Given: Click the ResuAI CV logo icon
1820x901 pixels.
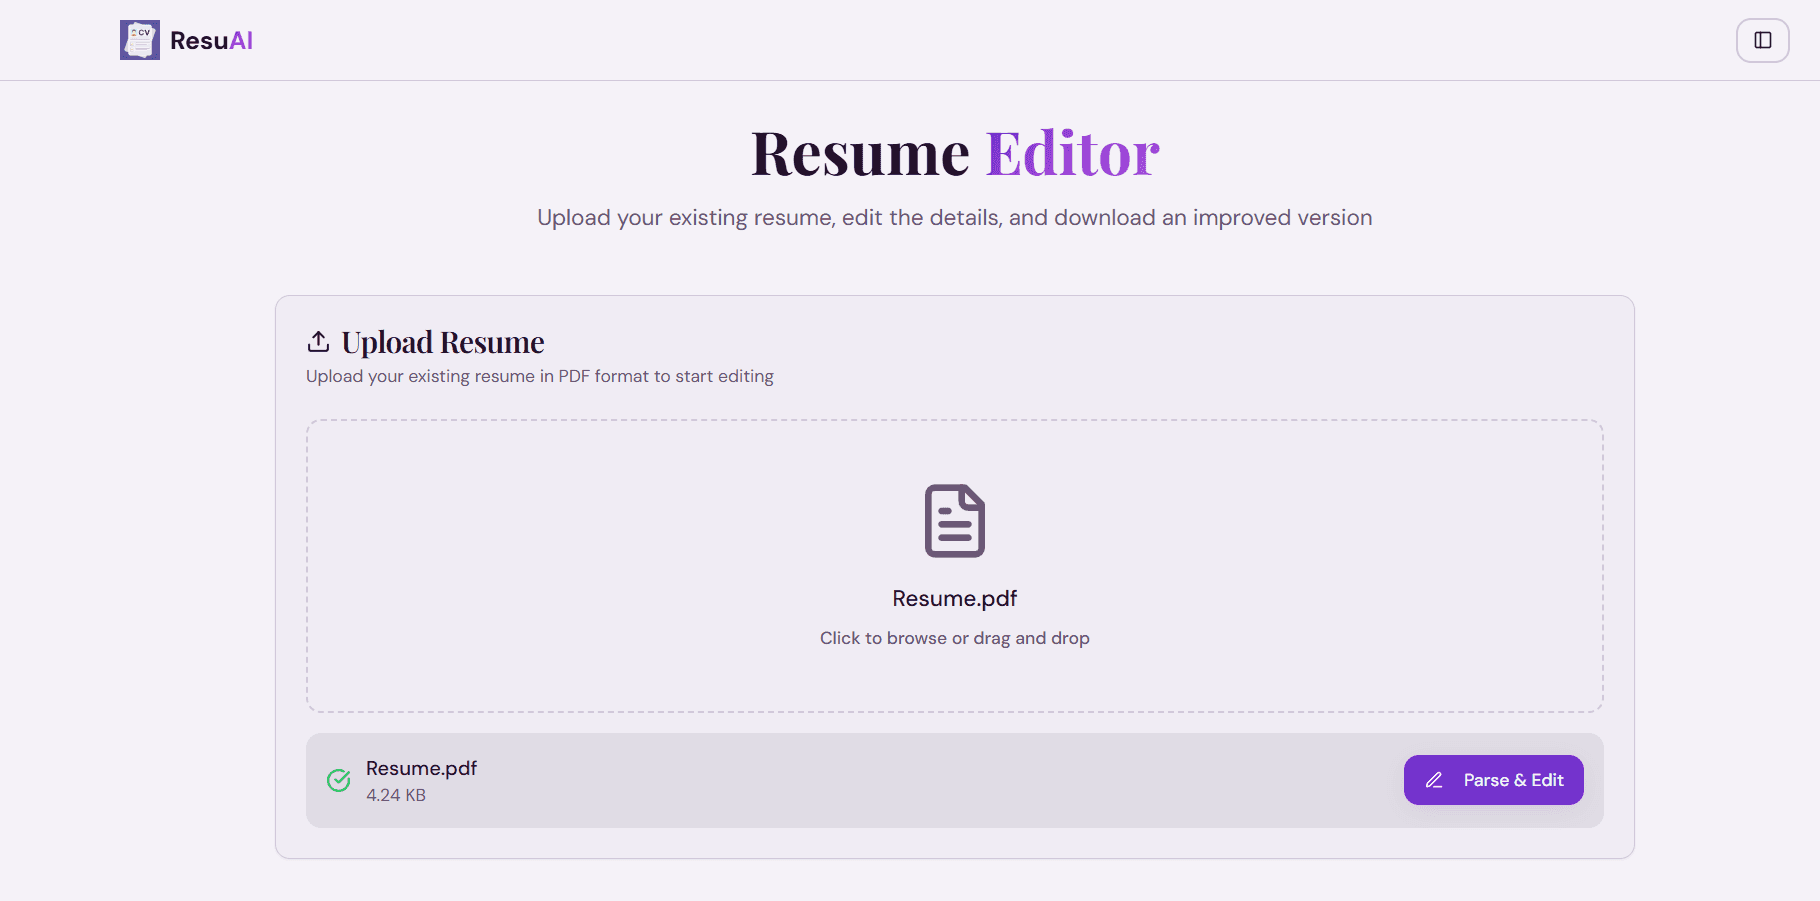Looking at the screenshot, I should pos(140,40).
